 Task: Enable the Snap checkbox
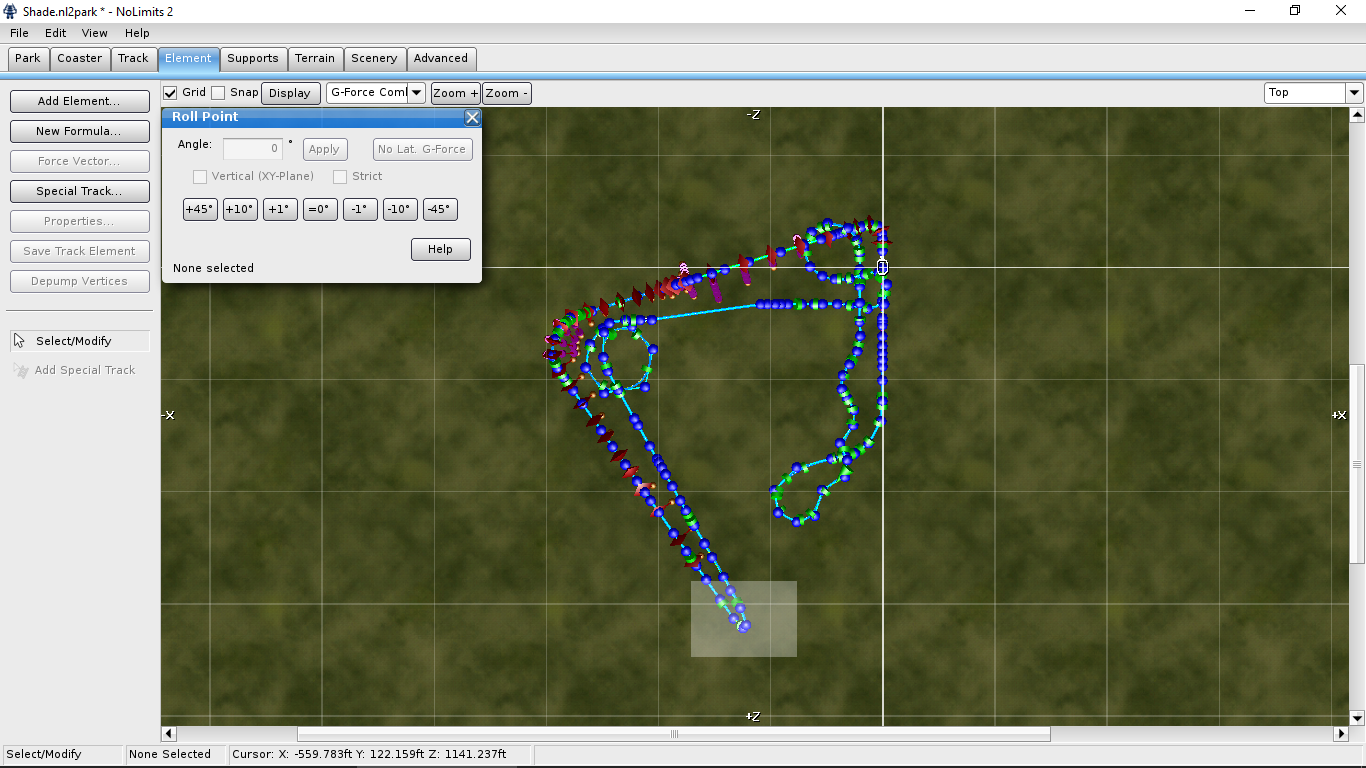click(218, 93)
